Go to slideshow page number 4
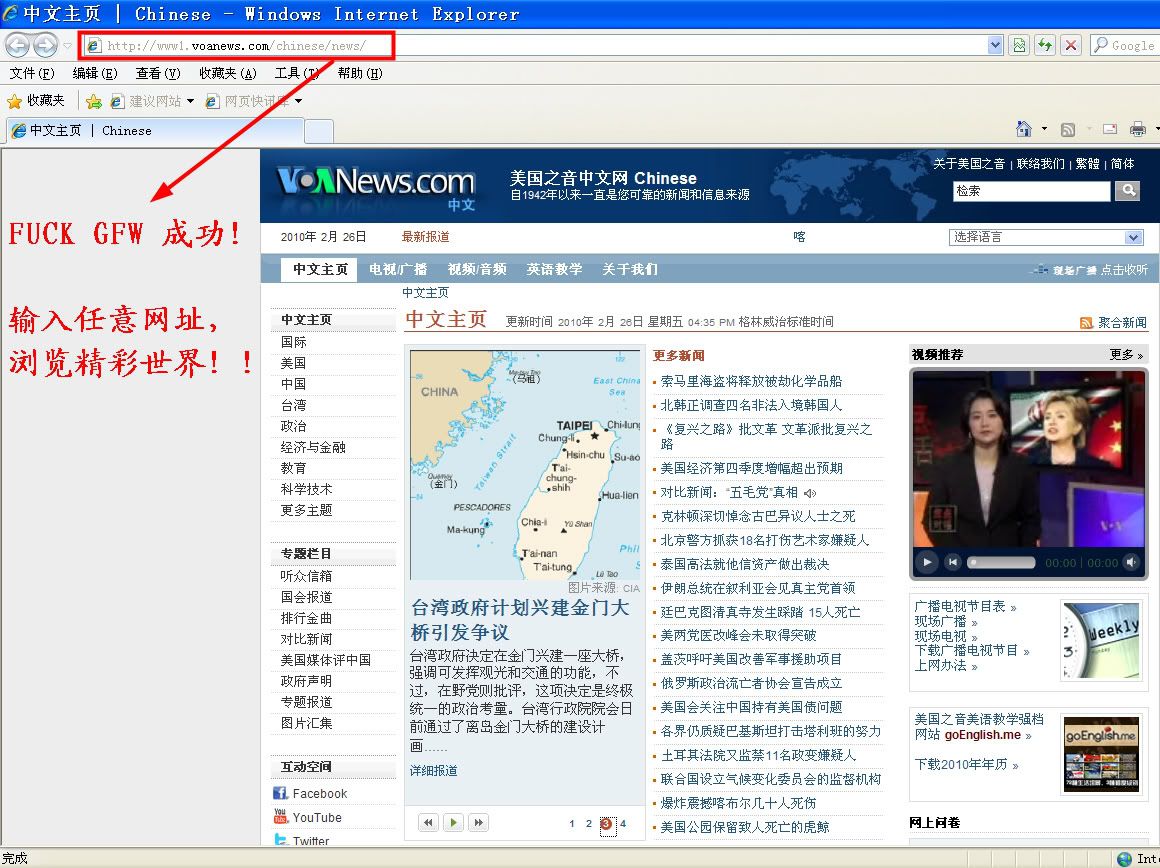Image resolution: width=1160 pixels, height=868 pixels. (x=623, y=824)
